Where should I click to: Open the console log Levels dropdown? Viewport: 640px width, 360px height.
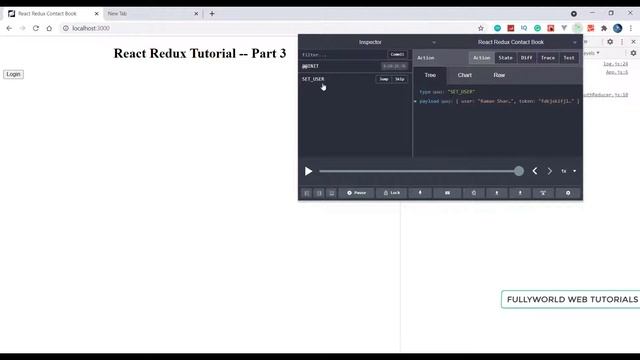(x=591, y=53)
